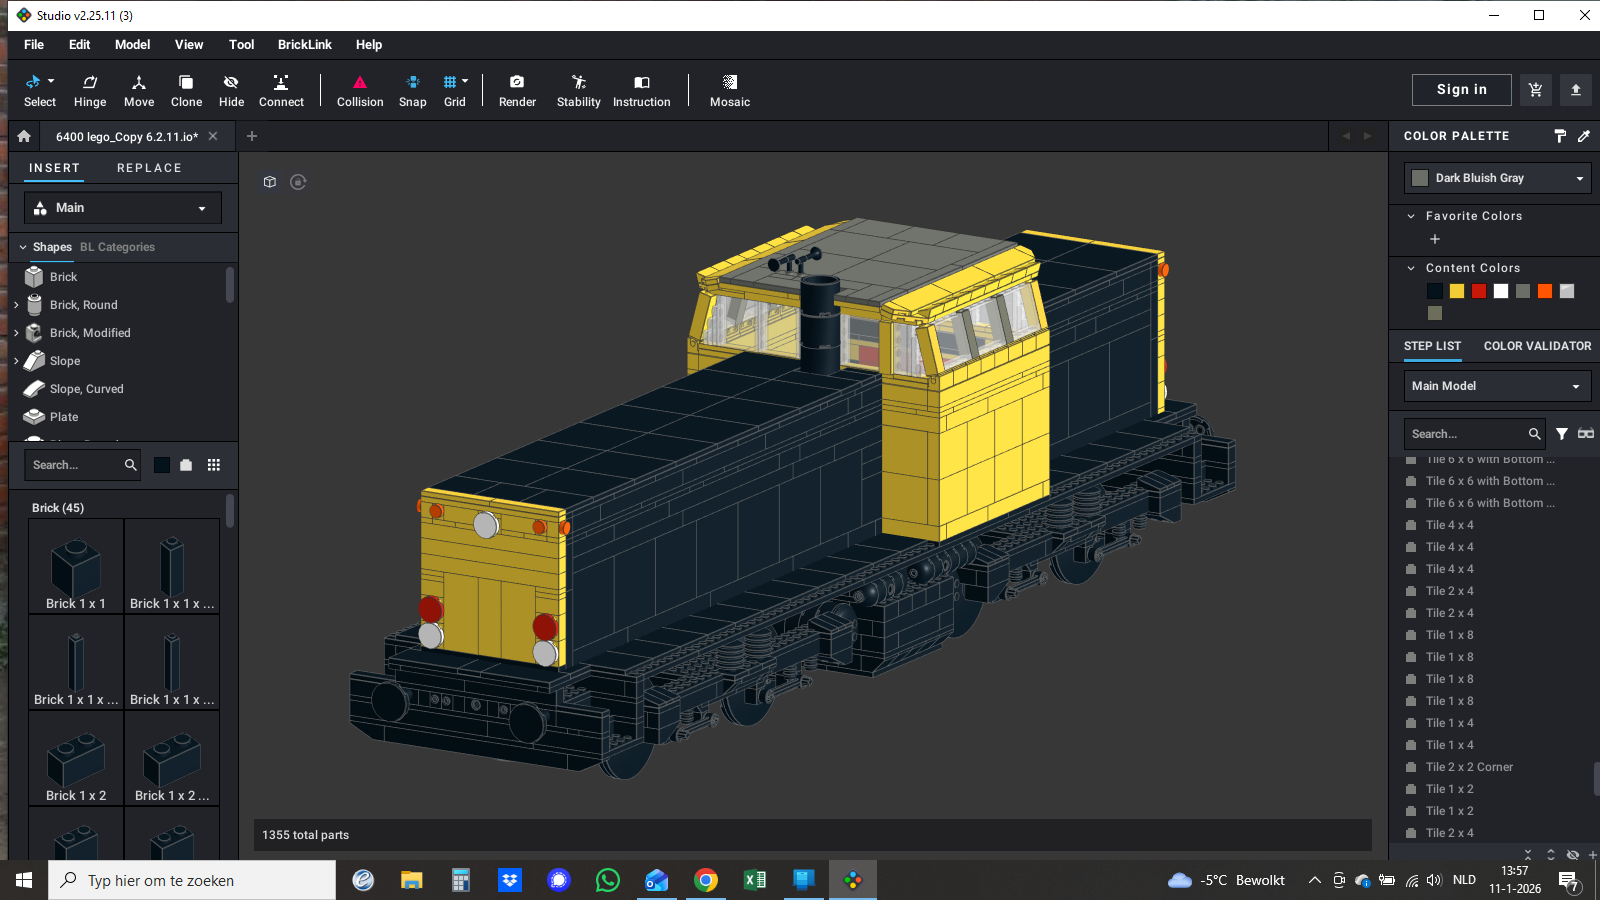Switch to the Color Validator tab
Image resolution: width=1600 pixels, height=900 pixels.
(1537, 346)
